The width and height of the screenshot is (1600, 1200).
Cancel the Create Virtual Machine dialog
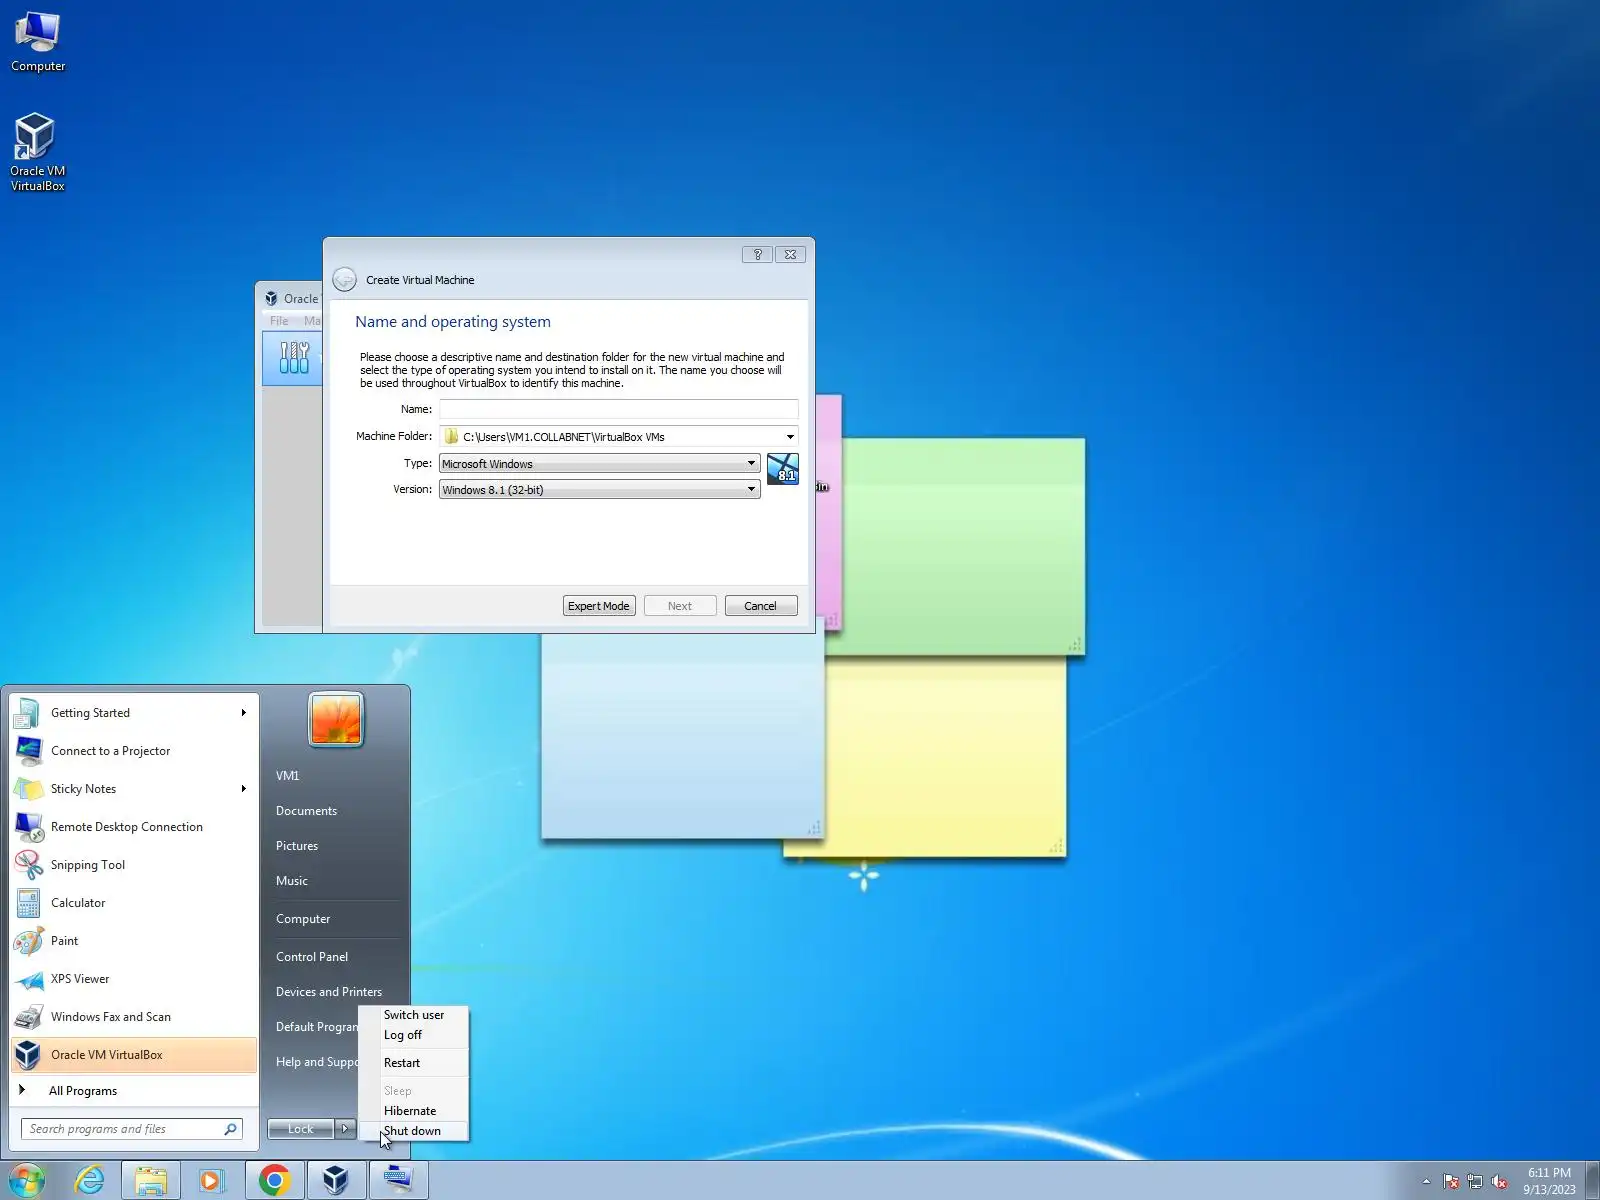pyautogui.click(x=760, y=606)
